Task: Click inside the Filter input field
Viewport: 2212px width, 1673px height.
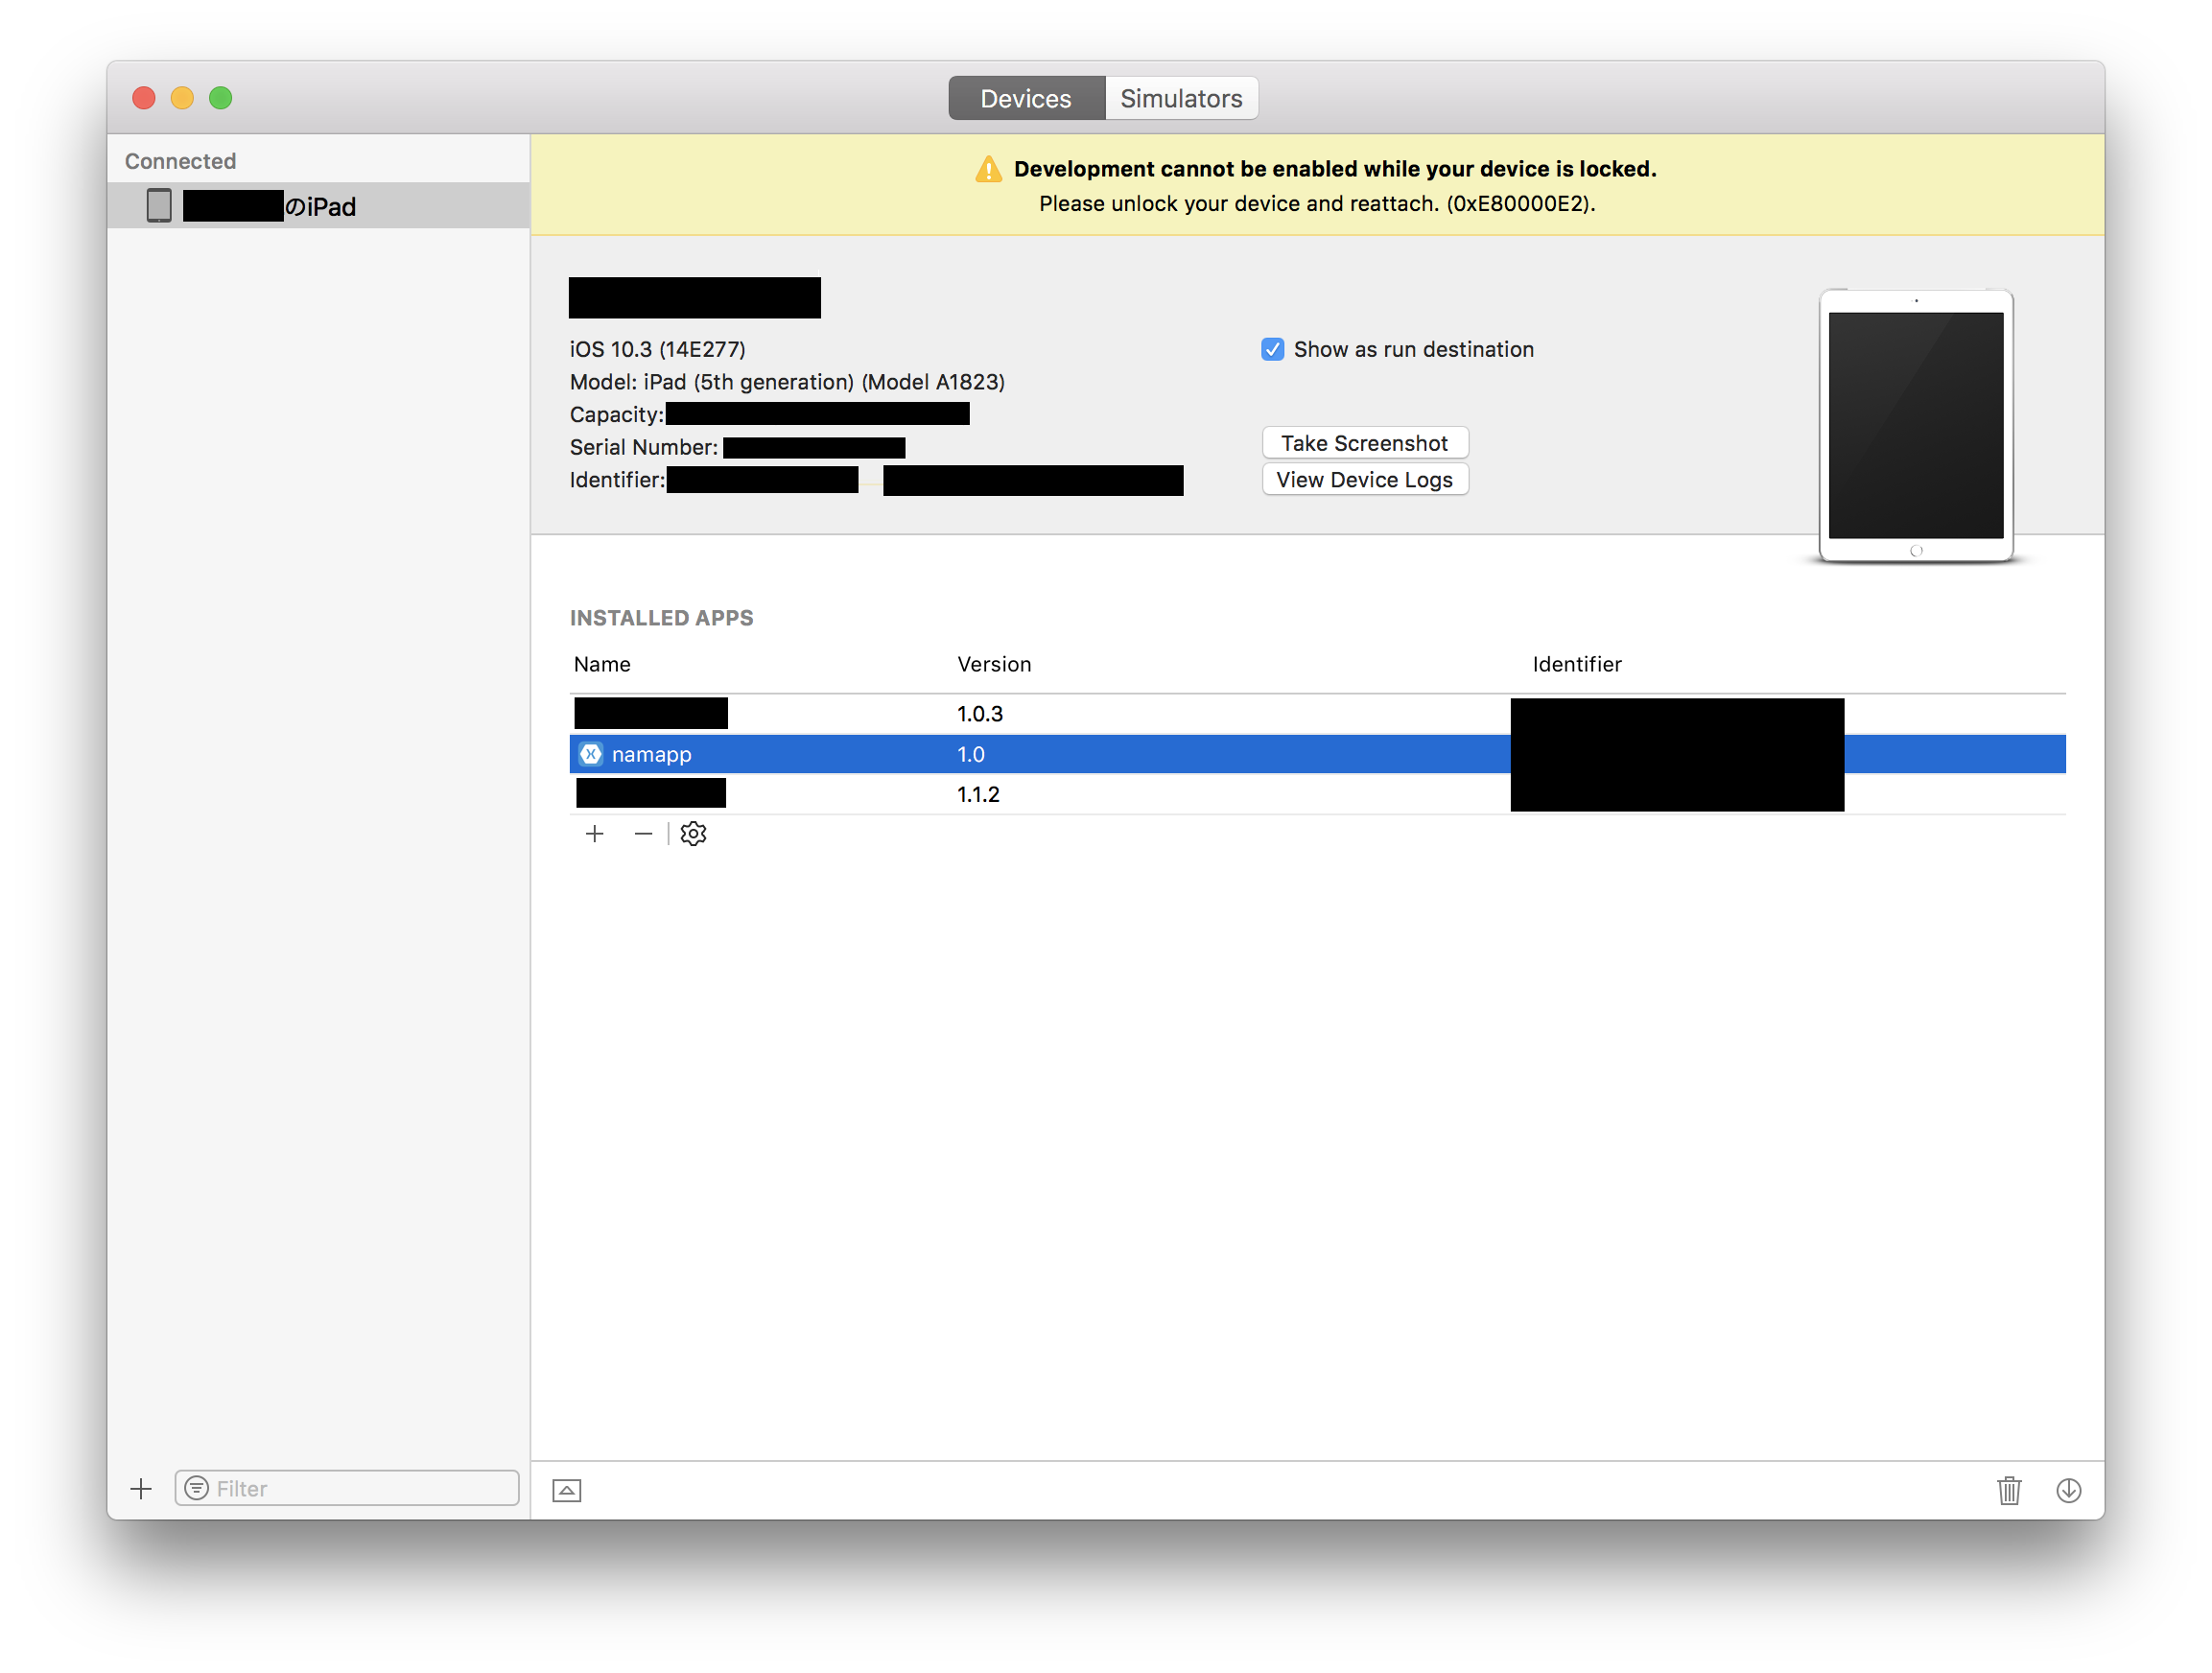Action: click(330, 1488)
